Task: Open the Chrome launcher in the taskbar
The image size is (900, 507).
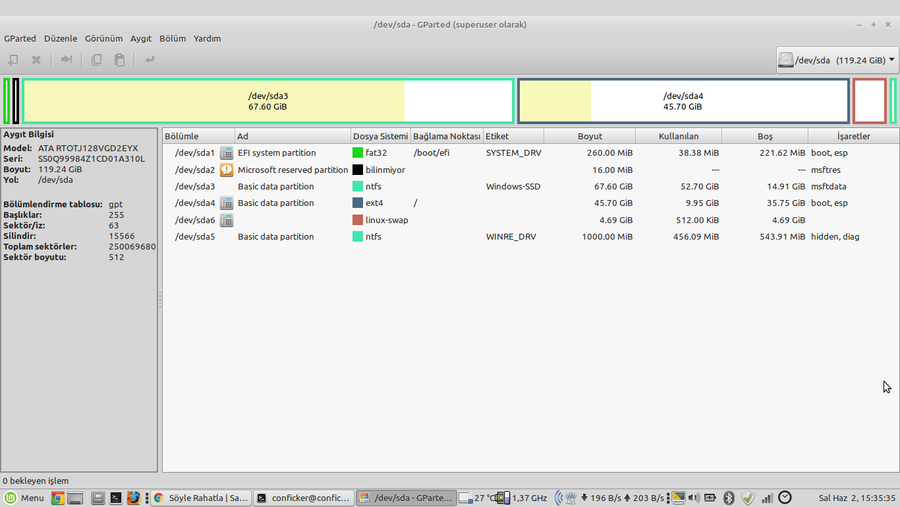Action: coord(57,498)
